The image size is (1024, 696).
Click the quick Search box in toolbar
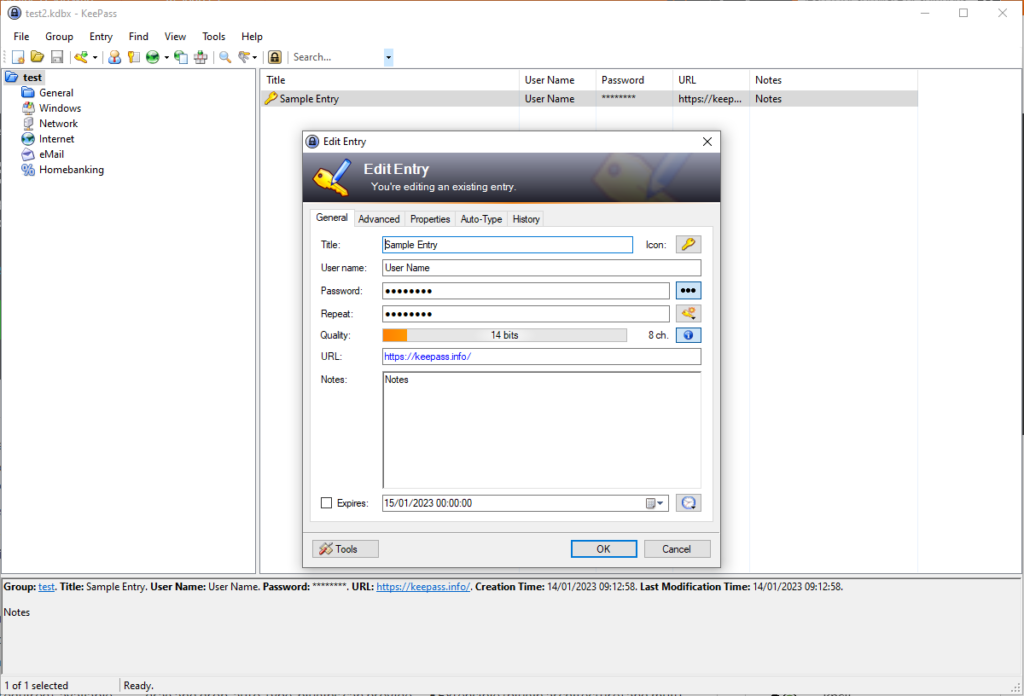336,57
